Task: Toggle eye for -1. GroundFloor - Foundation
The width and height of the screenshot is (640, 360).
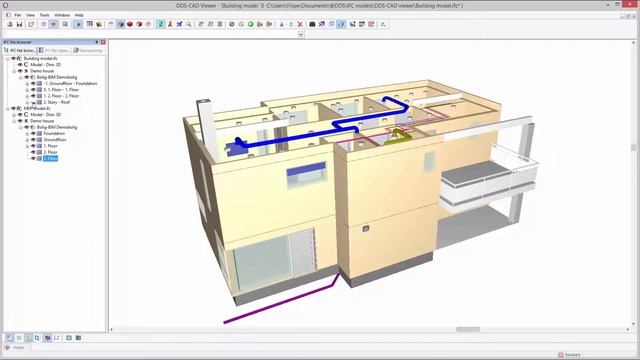Action: coord(33,83)
